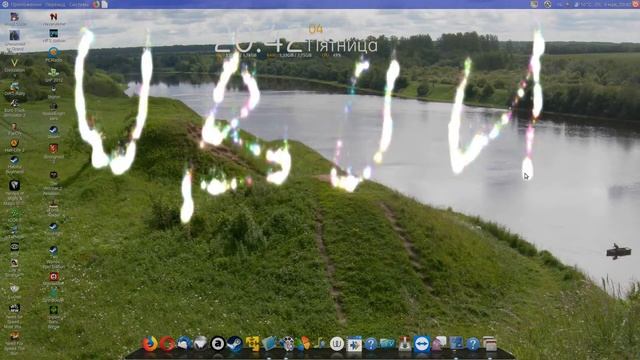Image resolution: width=640 pixels, height=360 pixels.
Task: Open the Приложения menu in top panel
Action: 25,4
